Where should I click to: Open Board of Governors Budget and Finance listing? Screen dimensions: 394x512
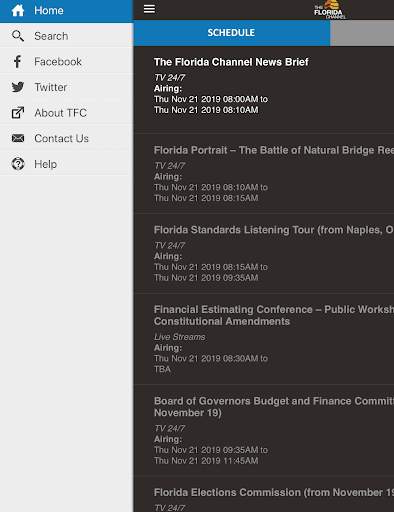[264, 430]
